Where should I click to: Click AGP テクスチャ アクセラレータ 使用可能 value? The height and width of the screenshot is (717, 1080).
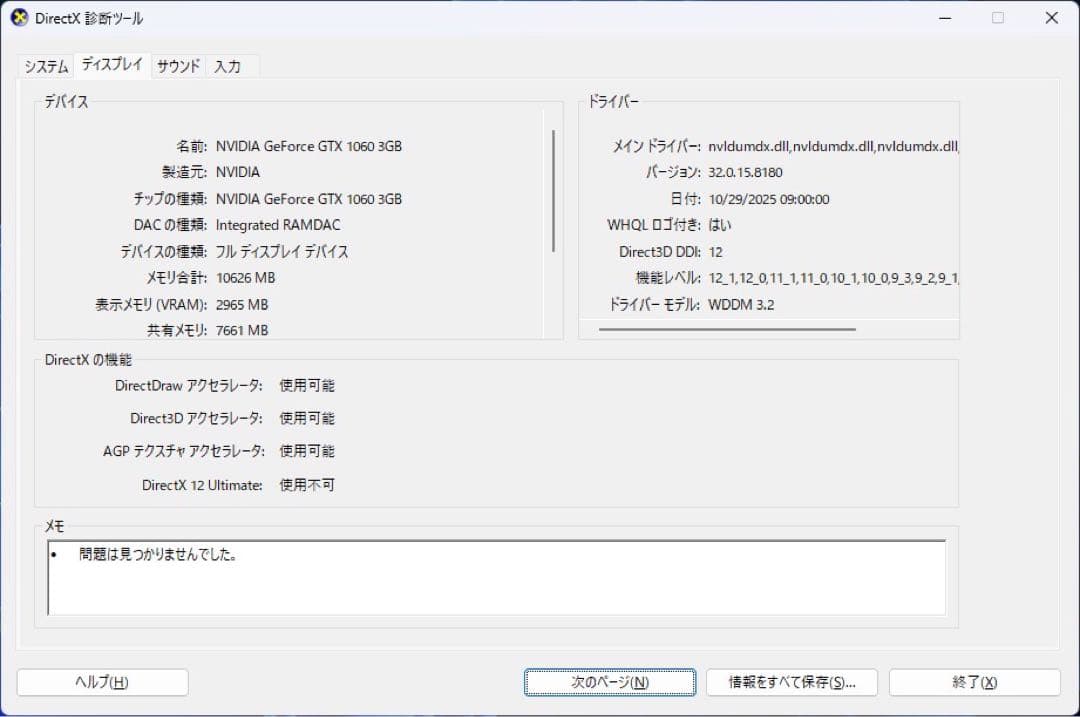[x=307, y=451]
